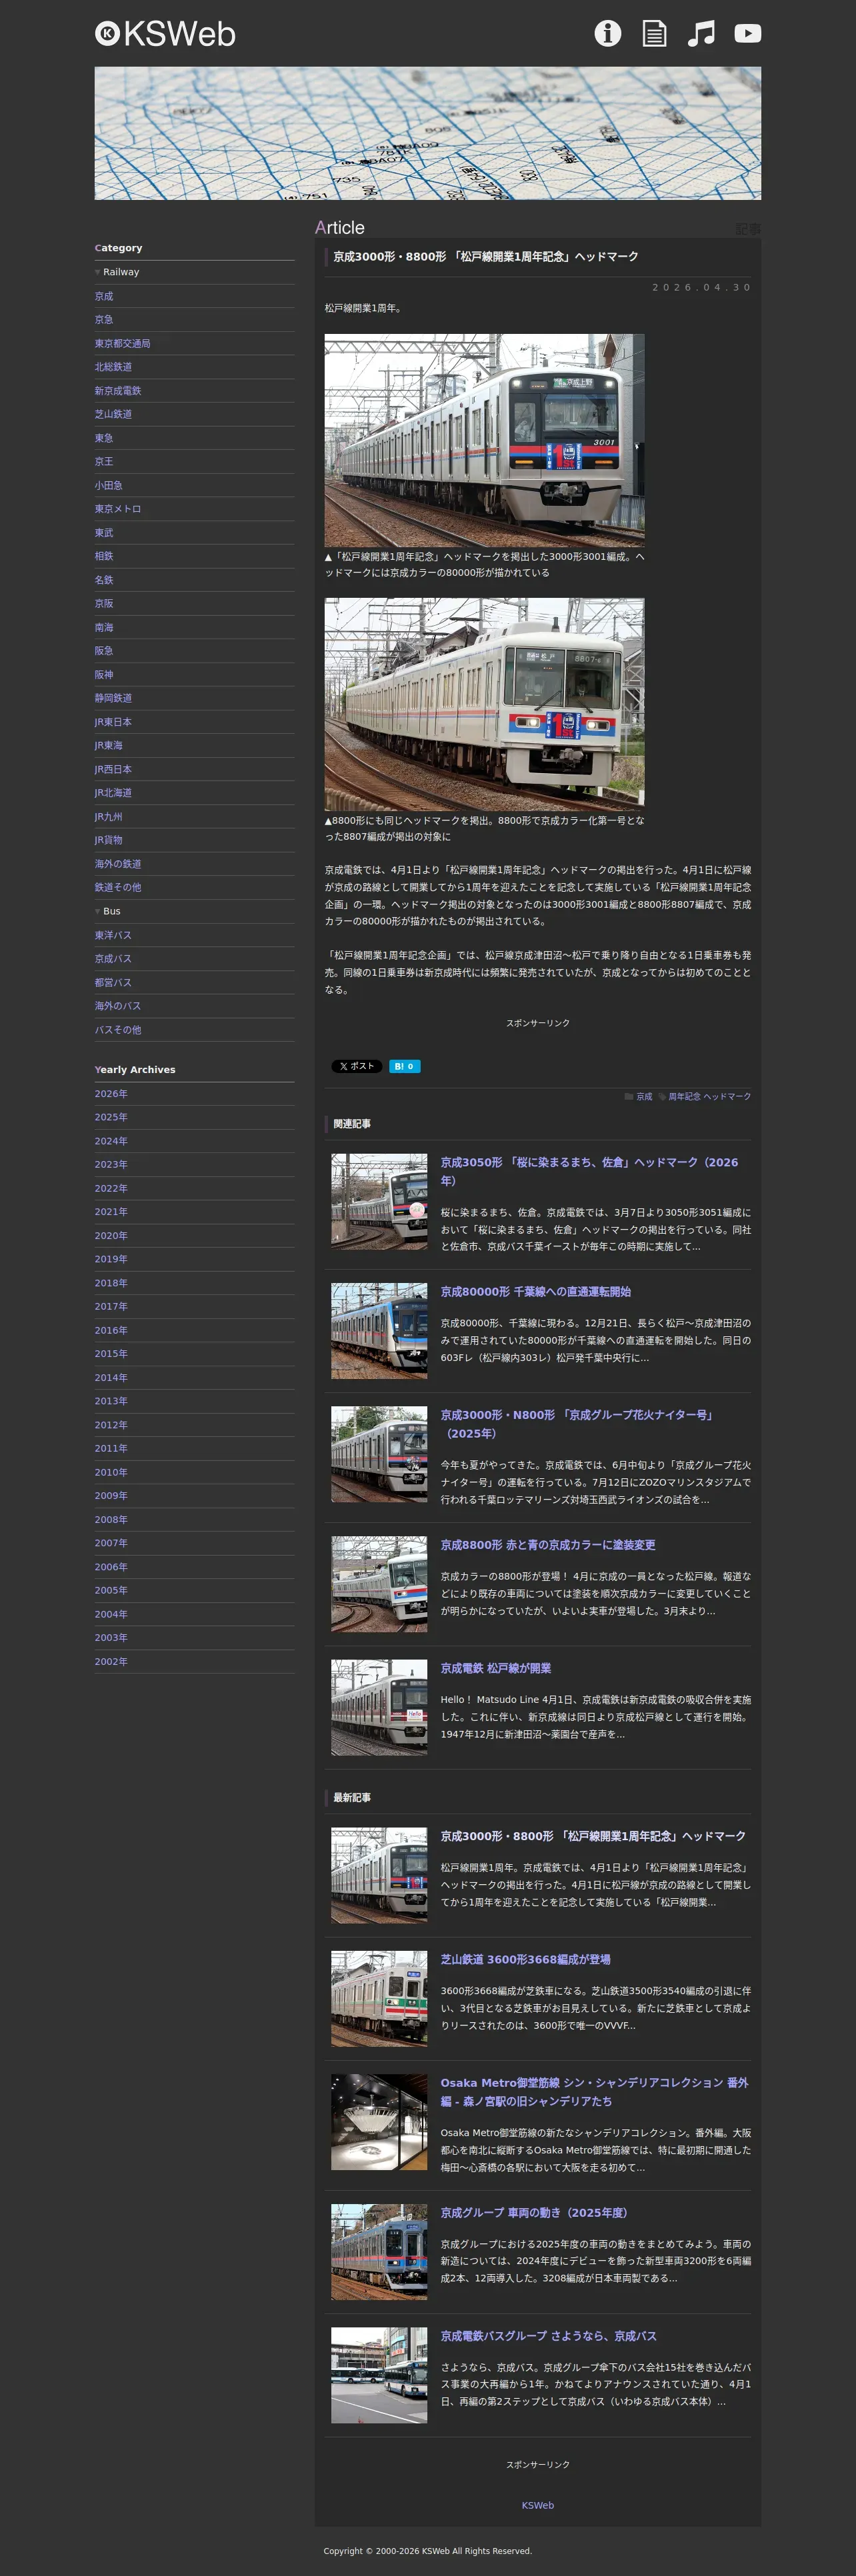Viewport: 856px width, 2576px height.
Task: Select the 芝山鉄道 category
Action: tap(113, 414)
